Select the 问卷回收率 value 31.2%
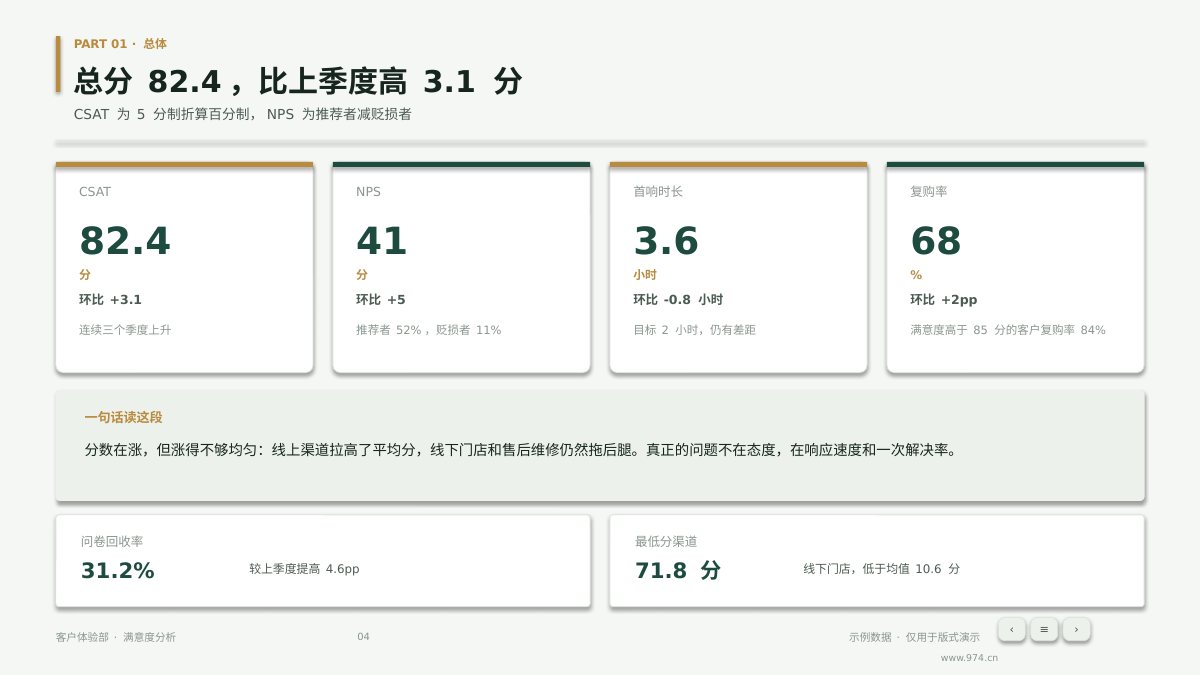This screenshot has height=675, width=1200. [118, 571]
